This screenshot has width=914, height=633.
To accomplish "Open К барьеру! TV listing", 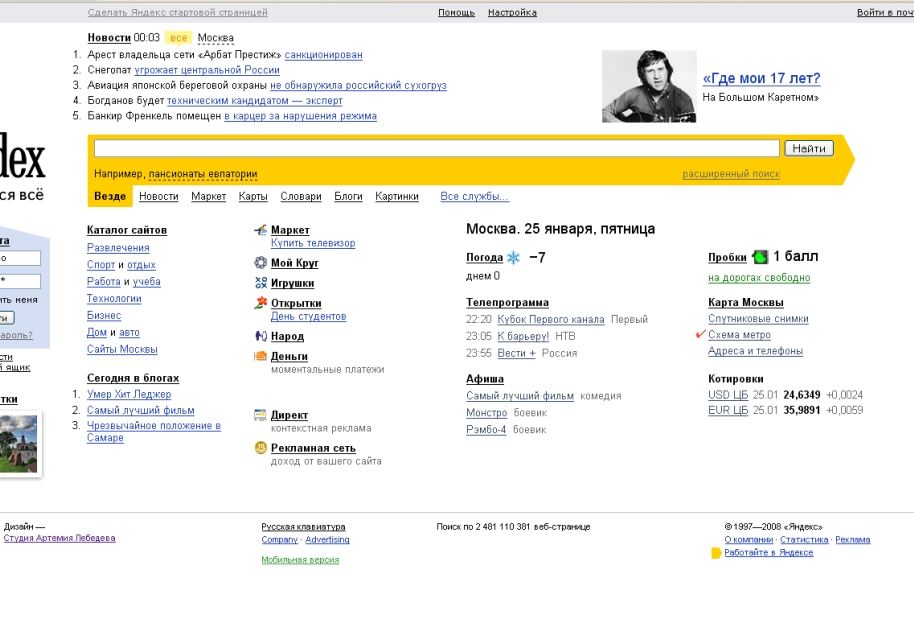I will [523, 336].
